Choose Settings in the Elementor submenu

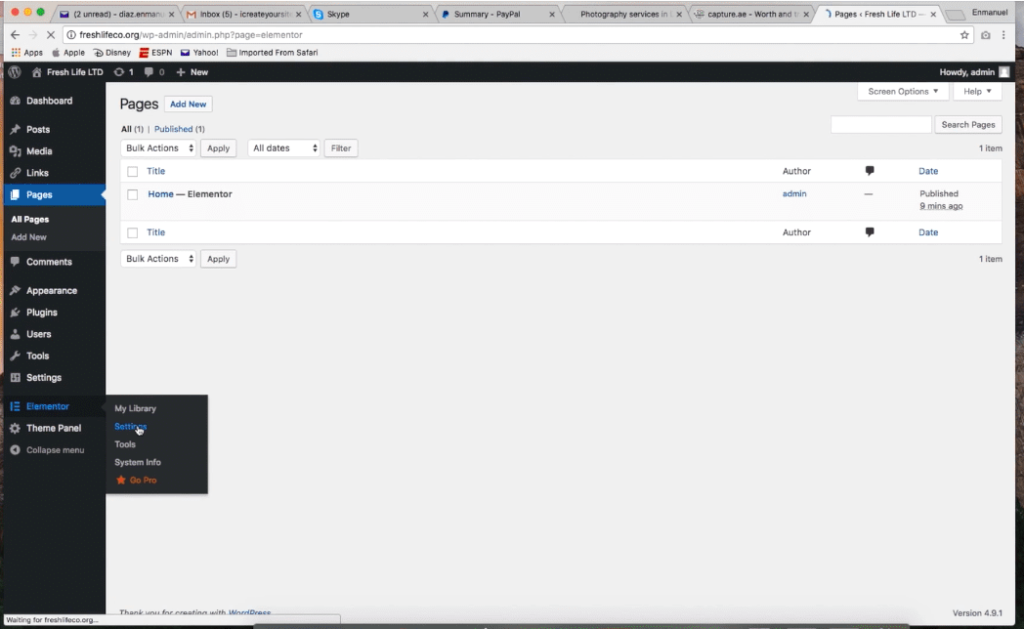coord(131,426)
